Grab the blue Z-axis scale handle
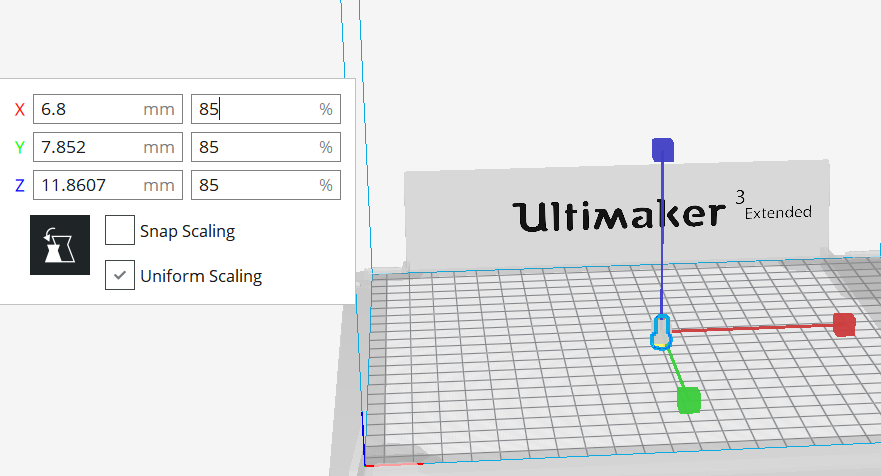Screen dimensions: 881x476 pyautogui.click(x=663, y=150)
